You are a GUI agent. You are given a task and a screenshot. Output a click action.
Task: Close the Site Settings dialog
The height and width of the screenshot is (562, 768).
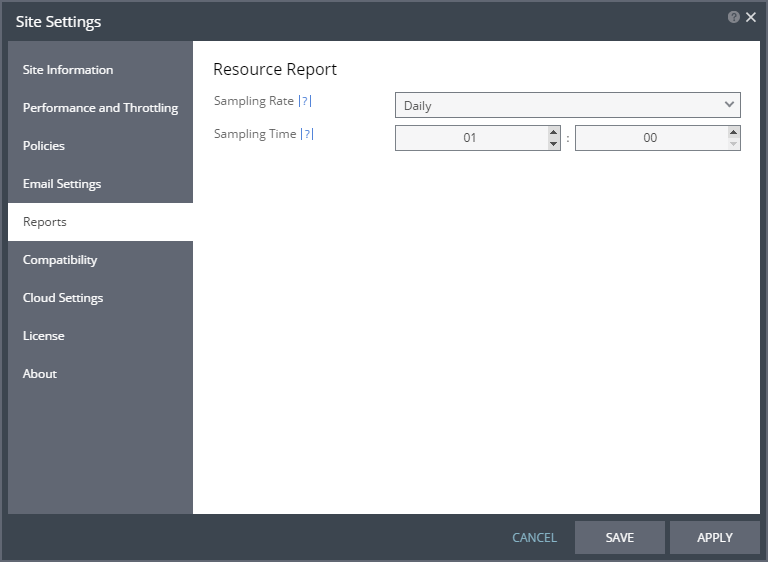click(x=750, y=18)
